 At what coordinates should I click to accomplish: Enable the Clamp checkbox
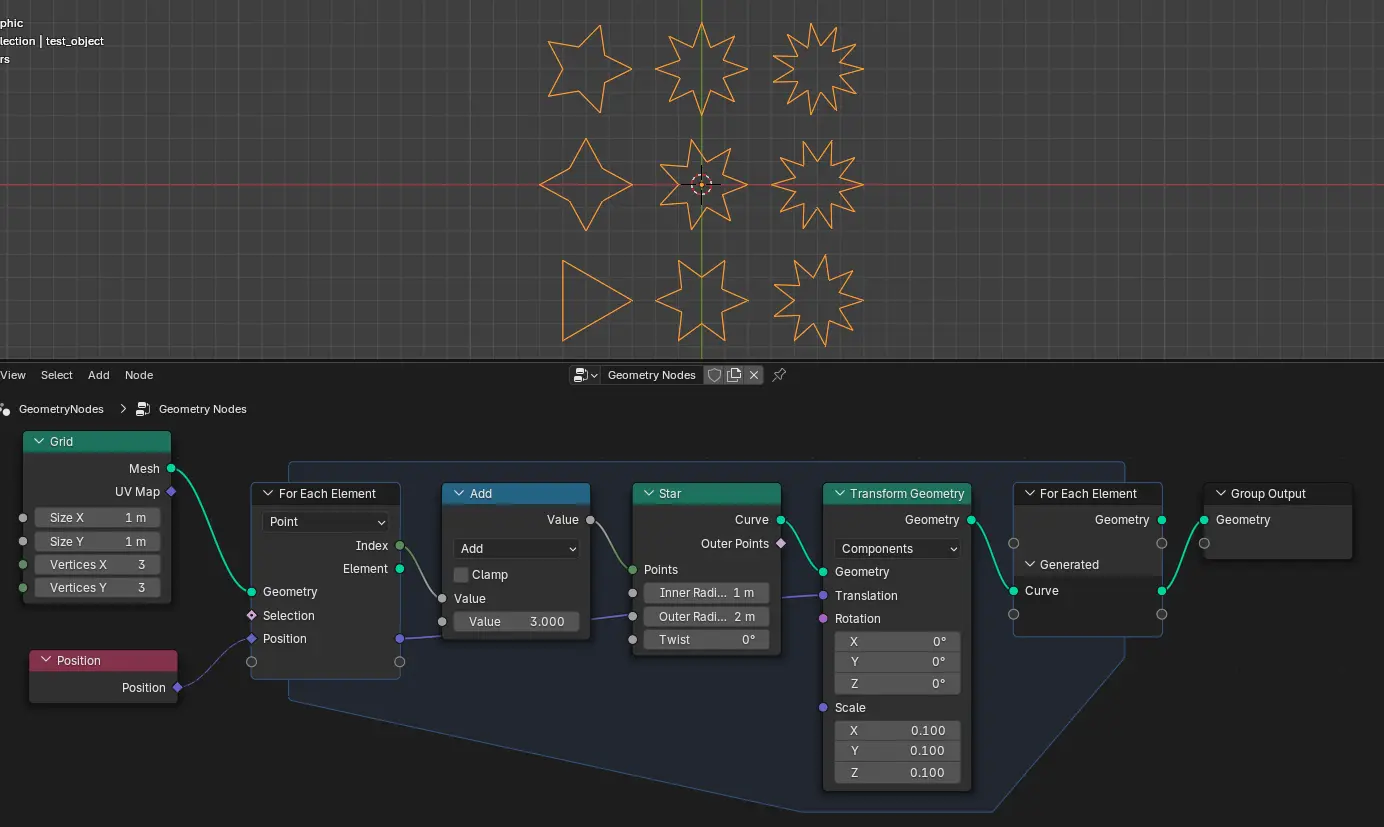[461, 575]
